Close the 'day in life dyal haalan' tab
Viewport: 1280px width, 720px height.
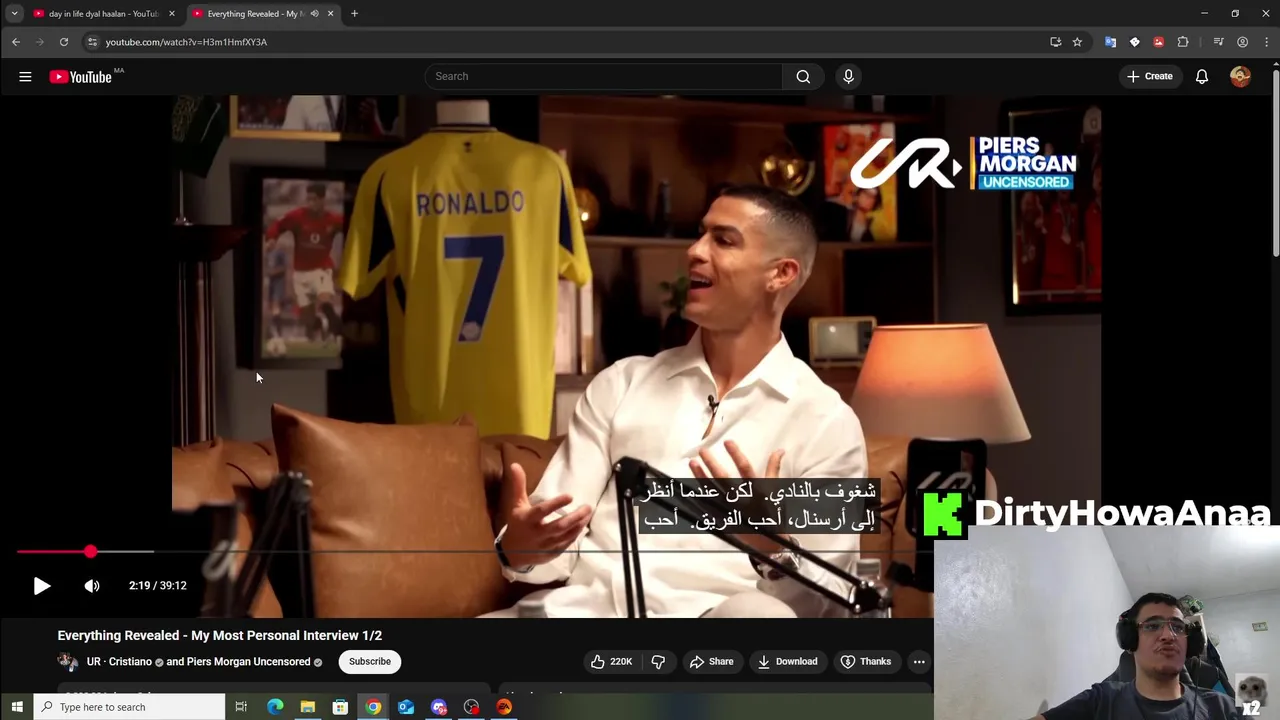172,14
